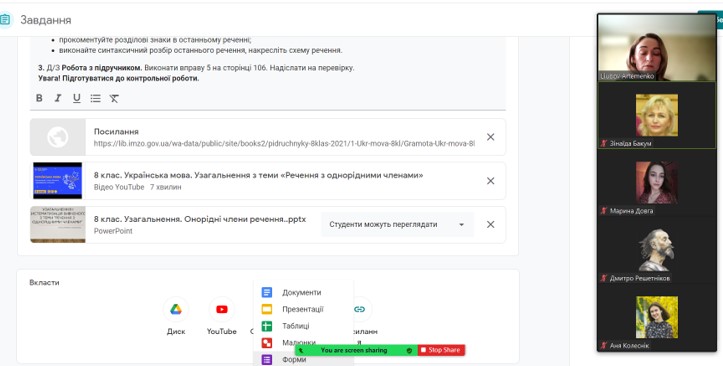Toggle italic text formatting
Screen dimensions: 723x366
[x=58, y=98]
